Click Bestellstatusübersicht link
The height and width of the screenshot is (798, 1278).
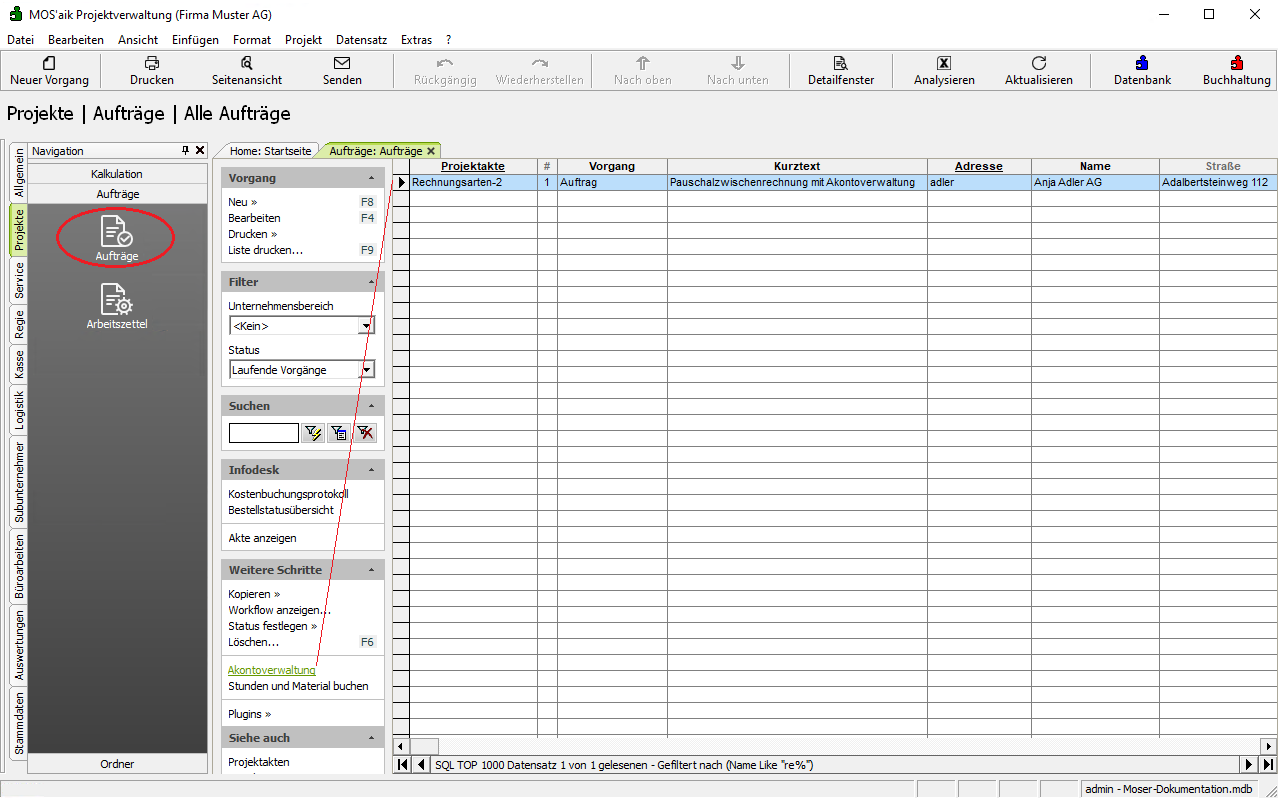(281, 510)
